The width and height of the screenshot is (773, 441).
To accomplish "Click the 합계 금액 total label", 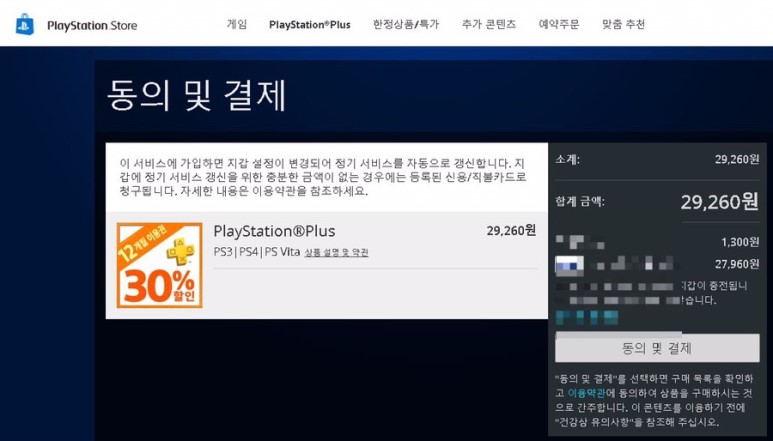I will coord(580,202).
